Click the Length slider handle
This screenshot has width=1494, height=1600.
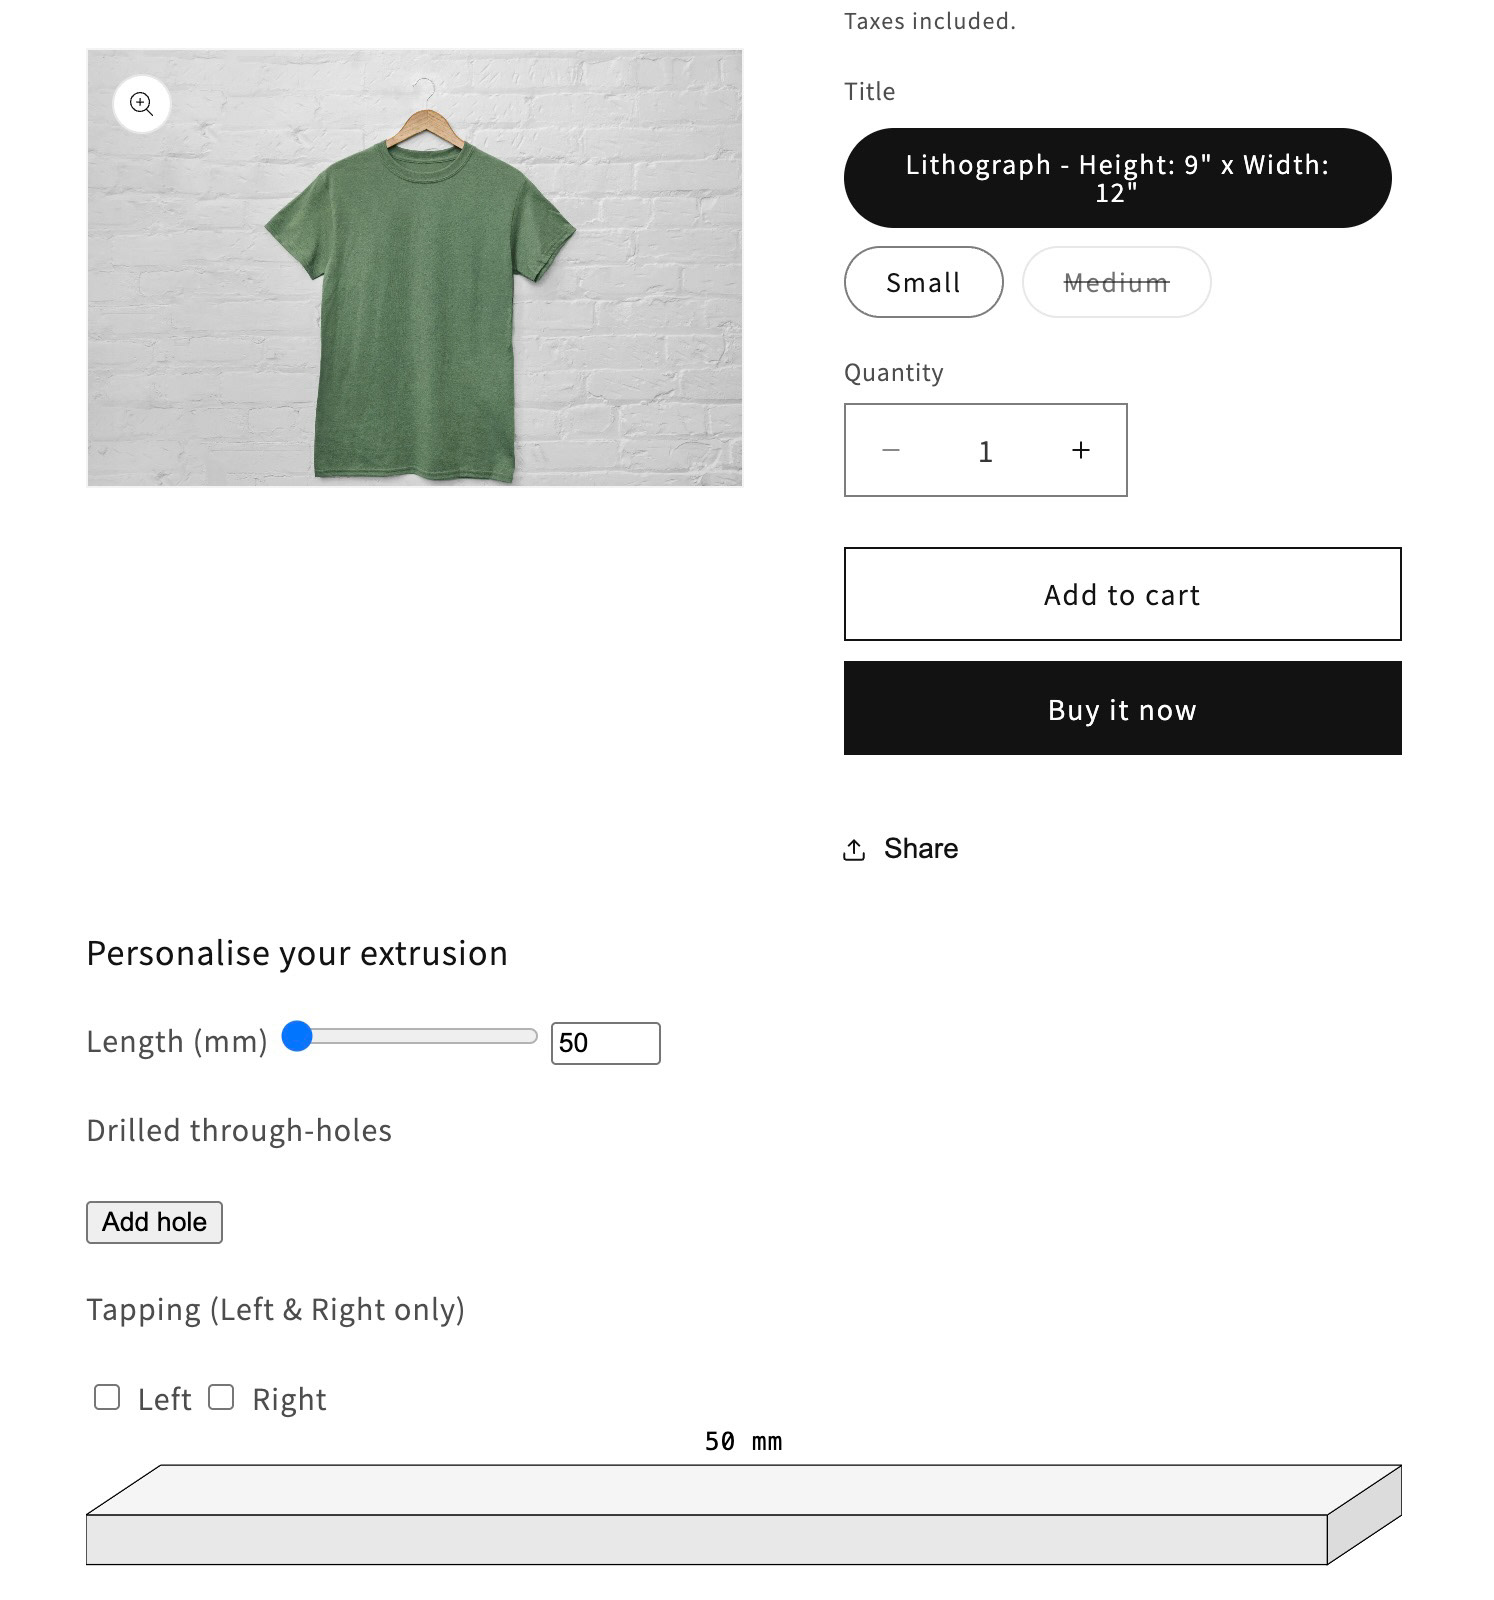point(297,1036)
